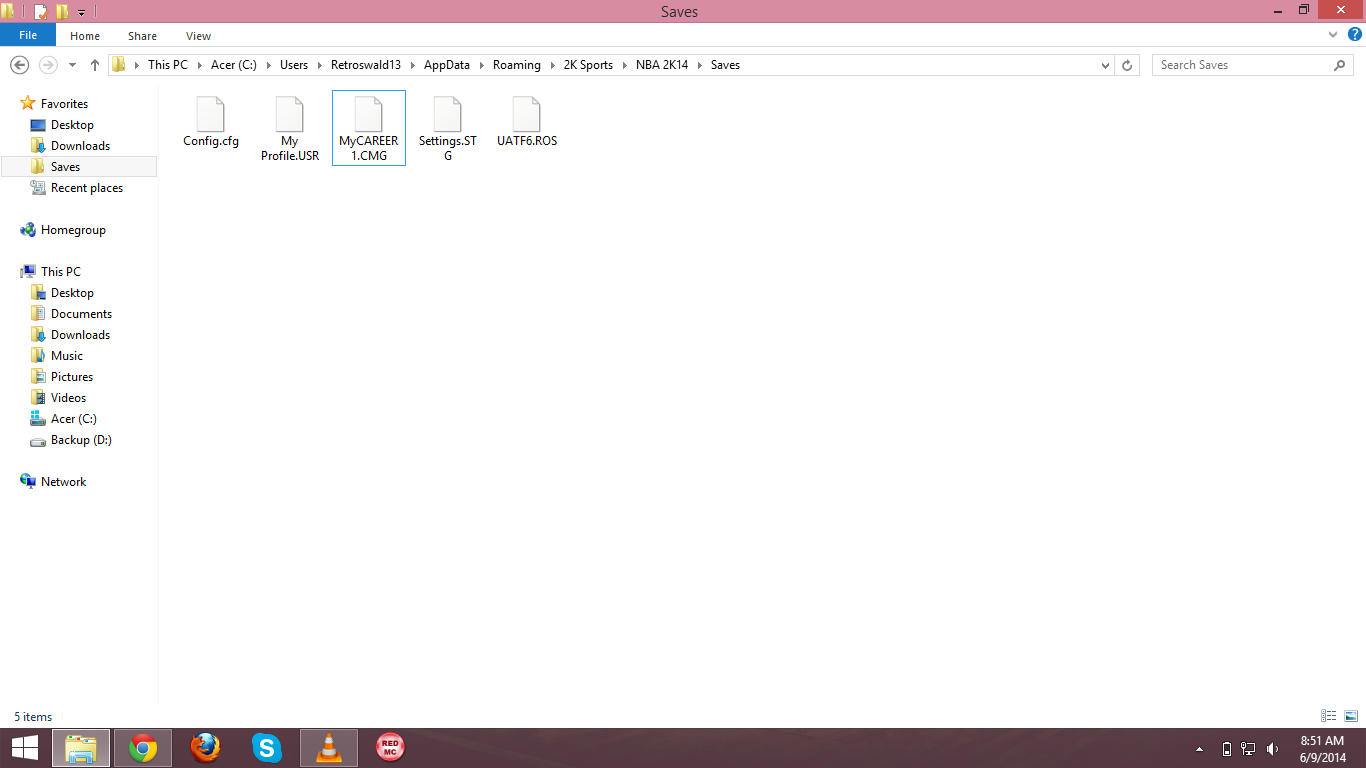Launch Google Chrome from taskbar
Image resolution: width=1366 pixels, height=768 pixels.
143,748
